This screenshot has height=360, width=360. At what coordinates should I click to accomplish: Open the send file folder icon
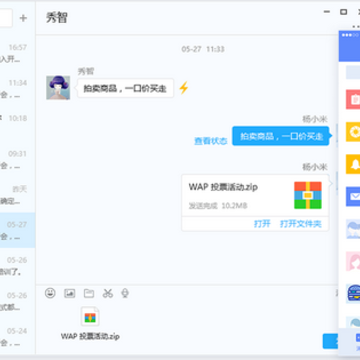(89, 293)
